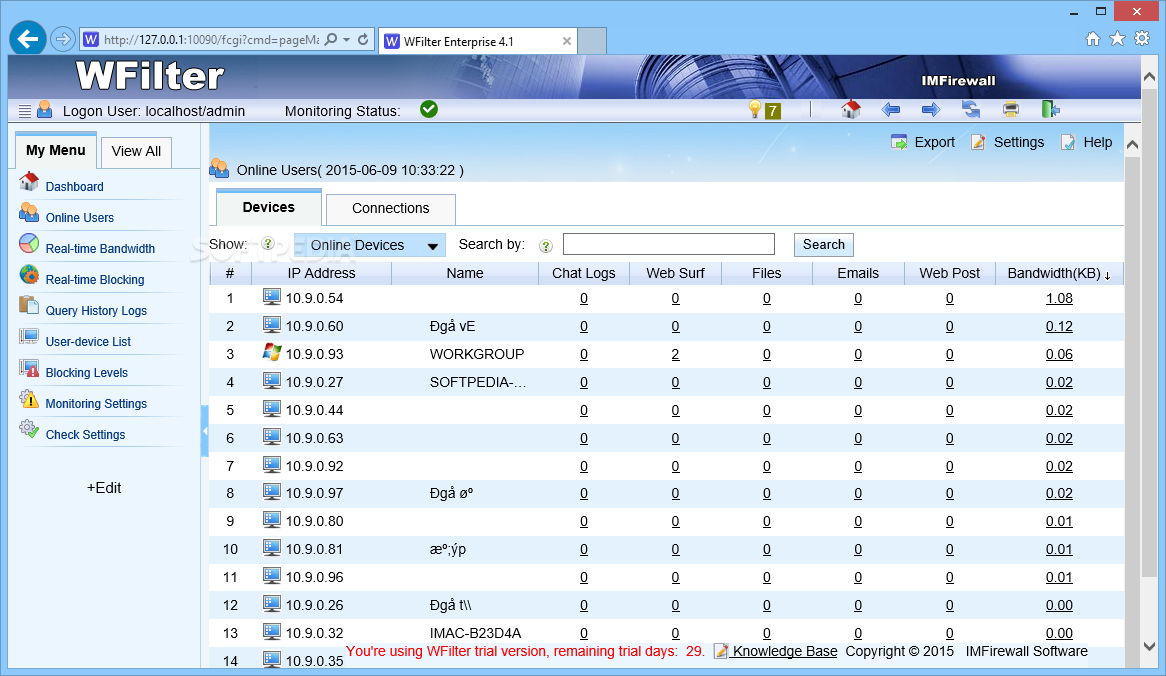Open Online Users in sidebar

[x=80, y=218]
